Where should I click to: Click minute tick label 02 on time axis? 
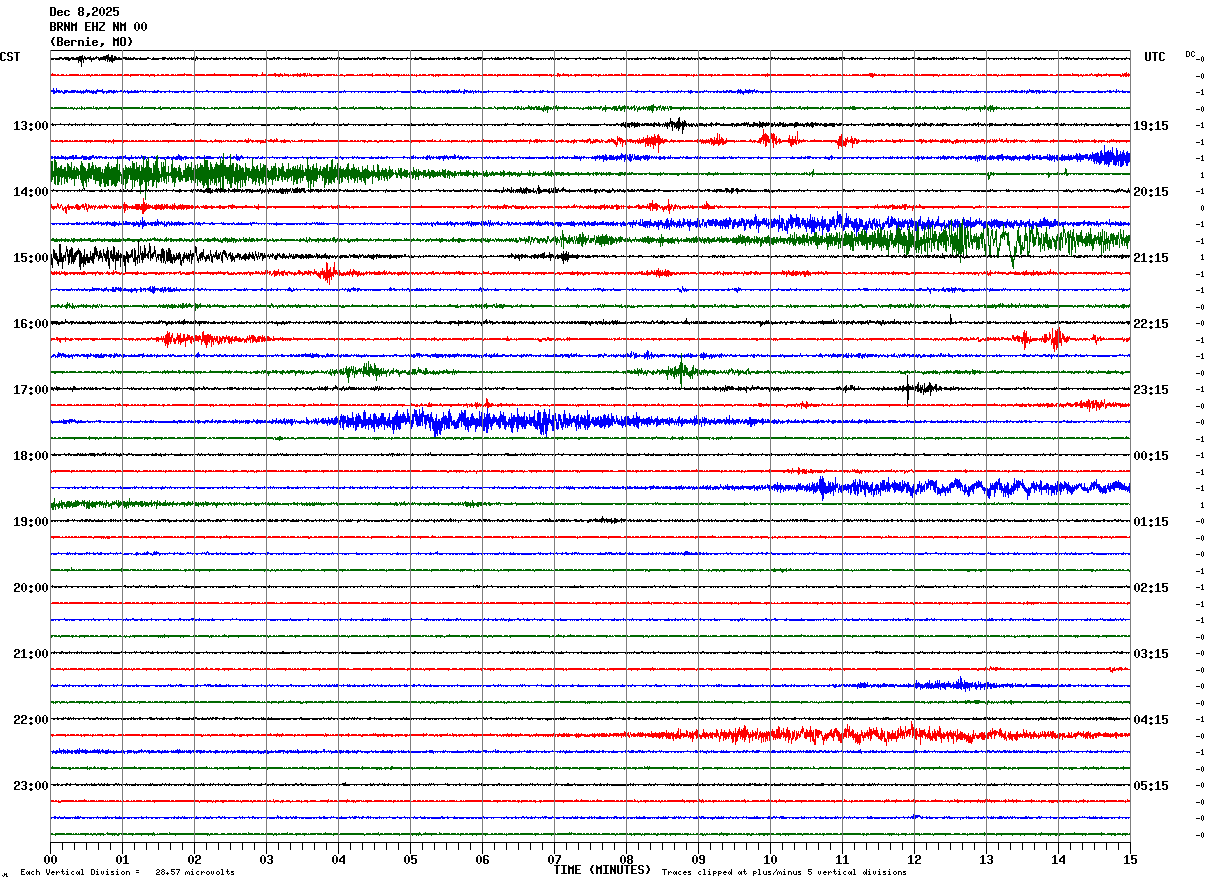point(194,860)
